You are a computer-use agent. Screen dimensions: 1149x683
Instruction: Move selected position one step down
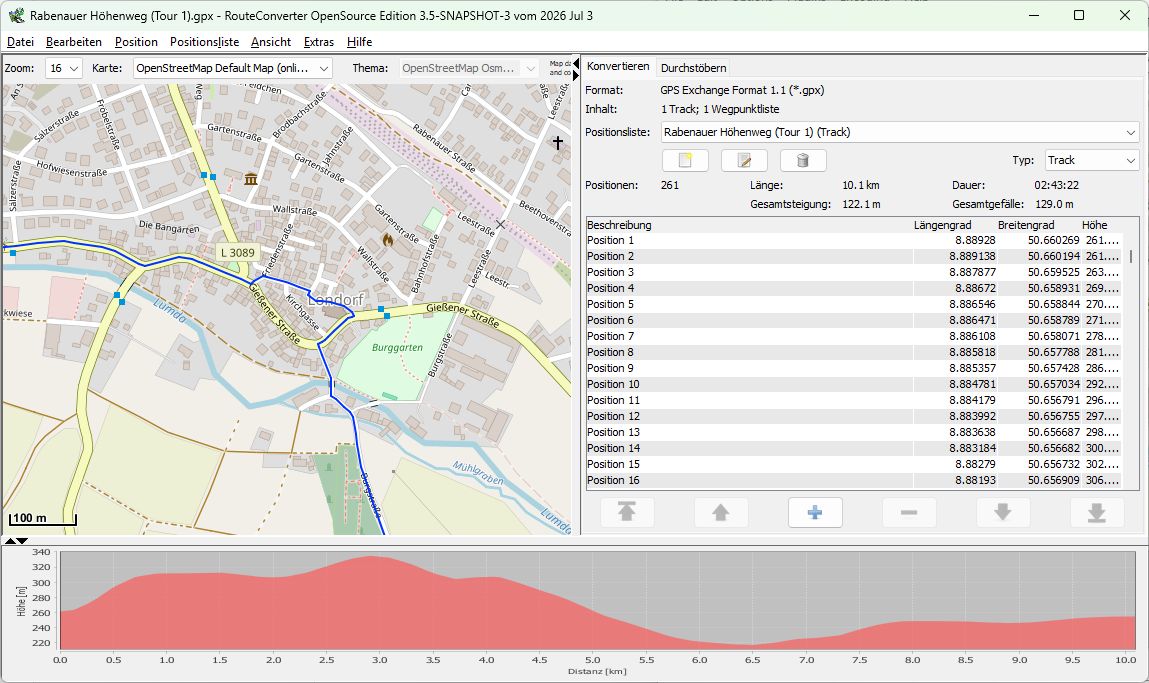(1002, 512)
